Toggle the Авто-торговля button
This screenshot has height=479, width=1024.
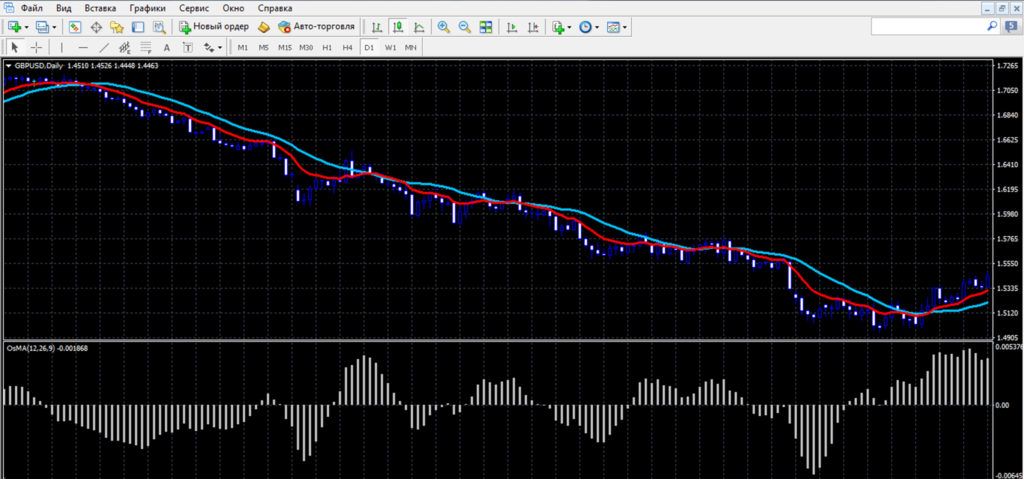tap(316, 27)
